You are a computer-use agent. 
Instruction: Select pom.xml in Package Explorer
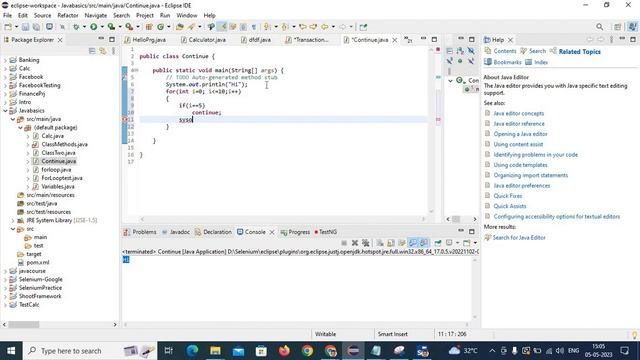pyautogui.click(x=38, y=262)
